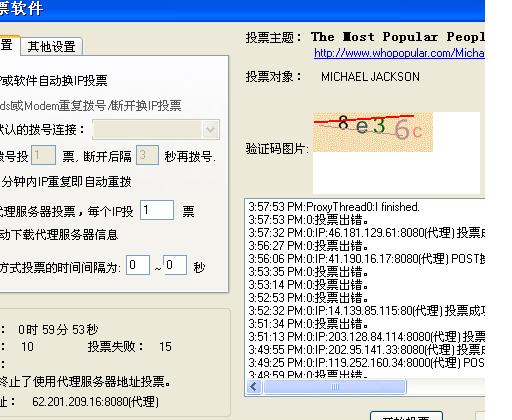Click the dropdown arrow of 拨号连接 combo box

pyautogui.click(x=210, y=129)
